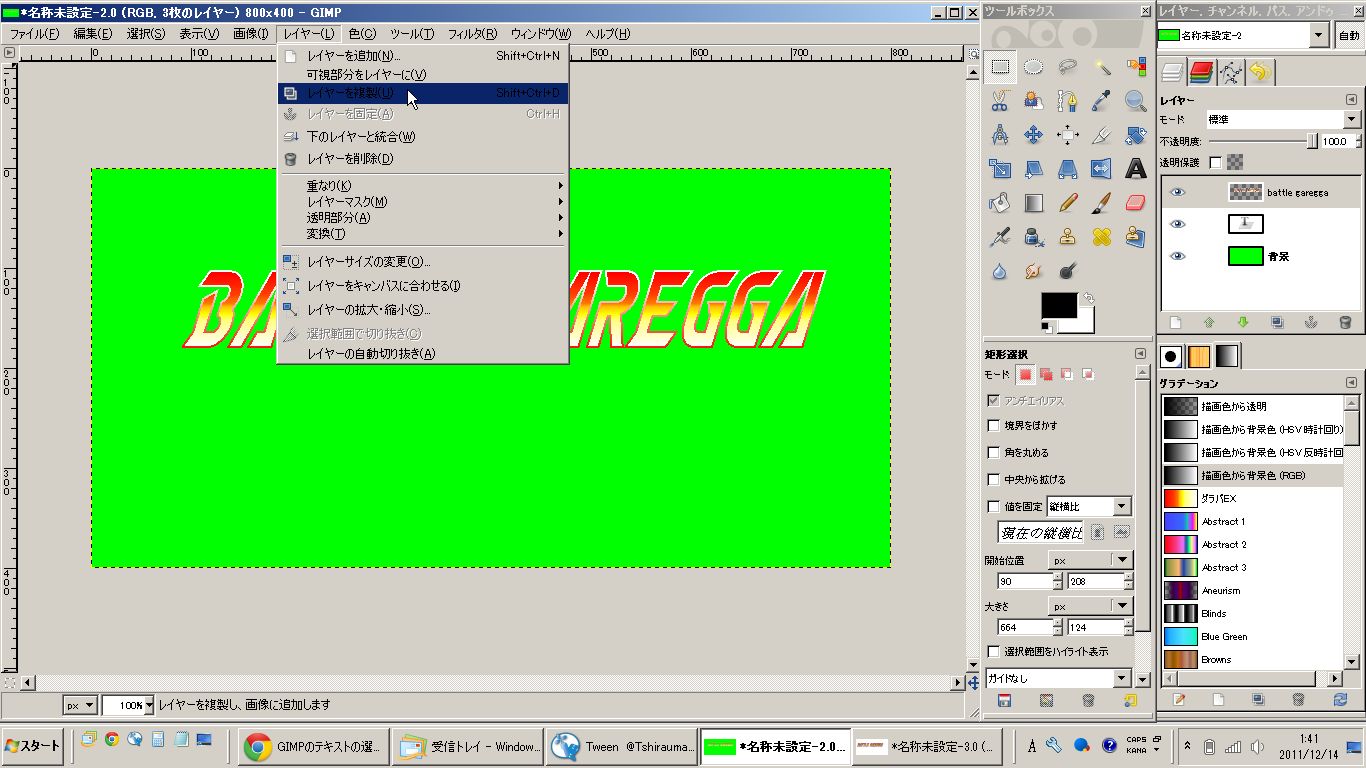The width and height of the screenshot is (1366, 768).
Task: Select the Text tool
Action: coord(1135,169)
